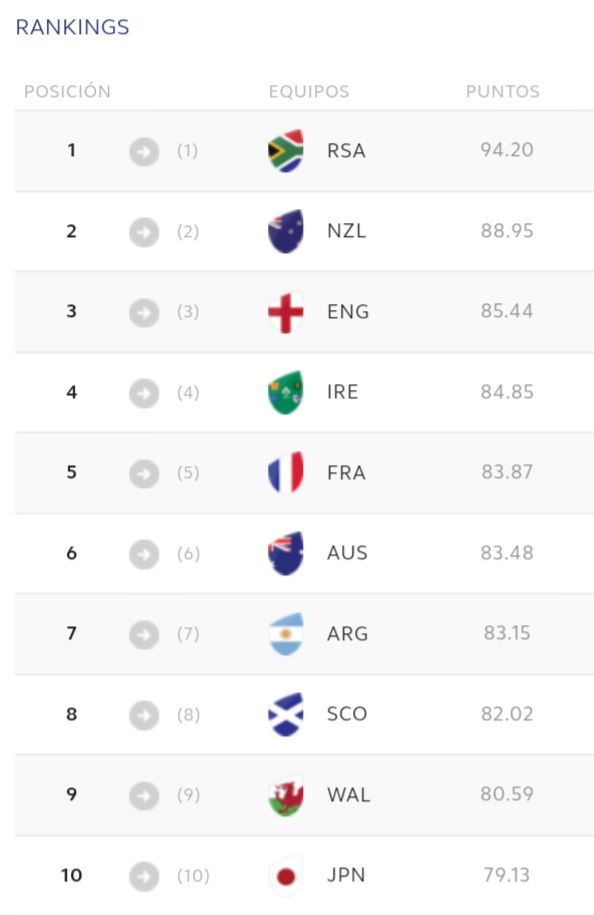The image size is (594, 915).
Task: Select the ARG team label
Action: 347,634
